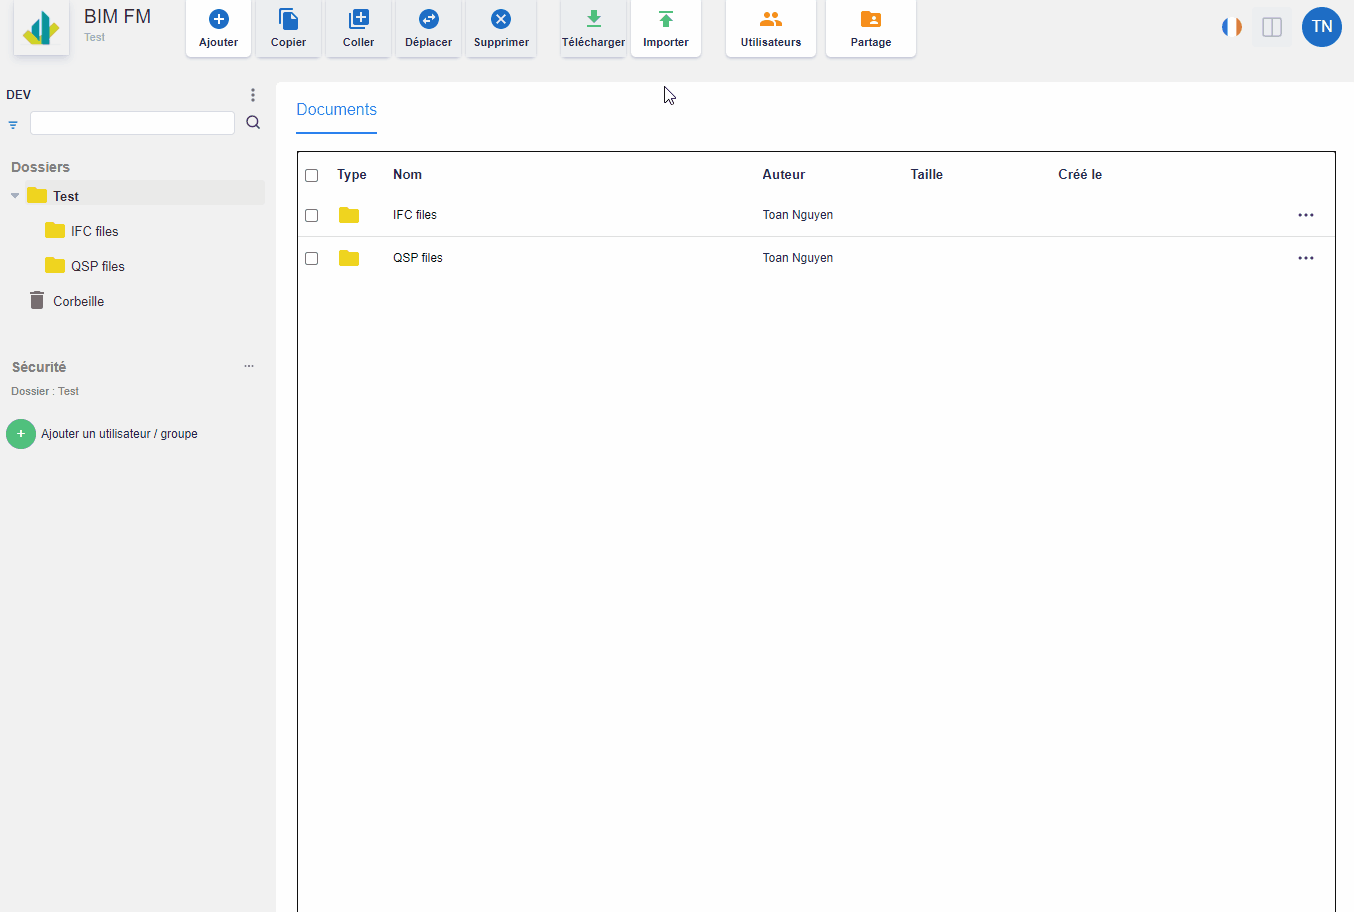Open the Importer upload tool
1354x912 pixels.
[x=666, y=20]
